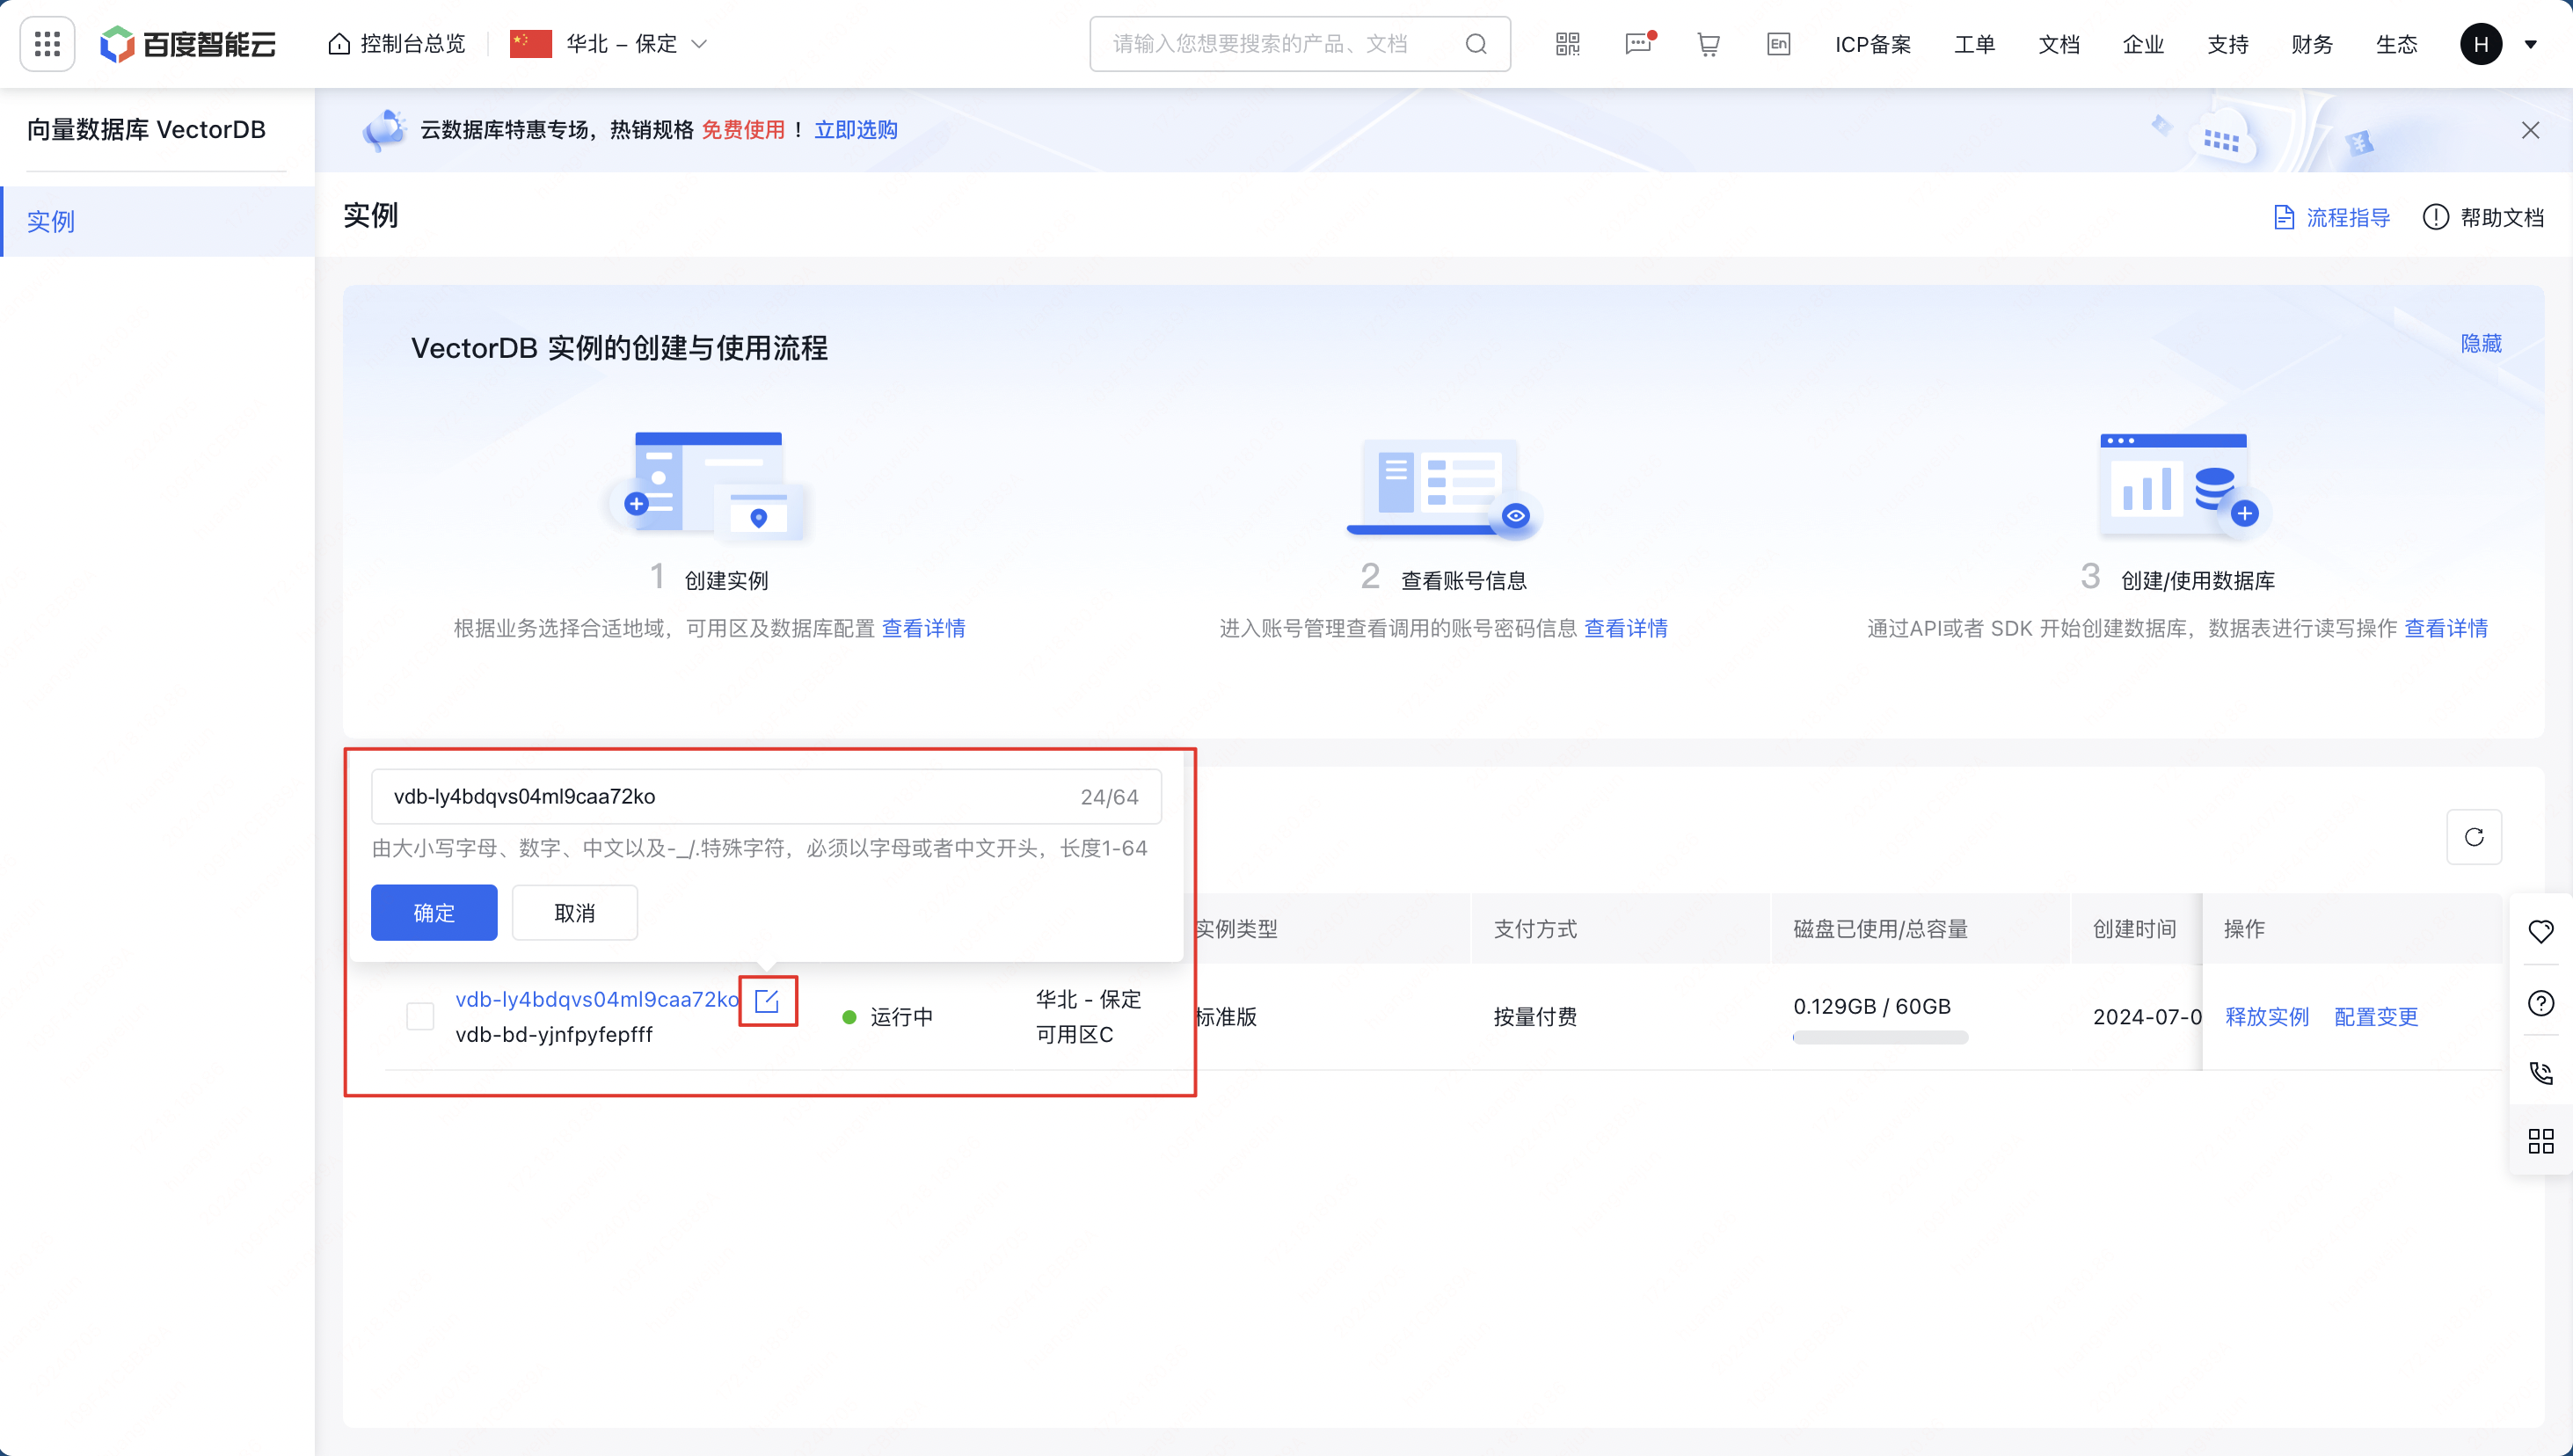
Task: Click the vdb-bd-yjnfpyfepfff instance ID text
Action: tap(554, 1034)
